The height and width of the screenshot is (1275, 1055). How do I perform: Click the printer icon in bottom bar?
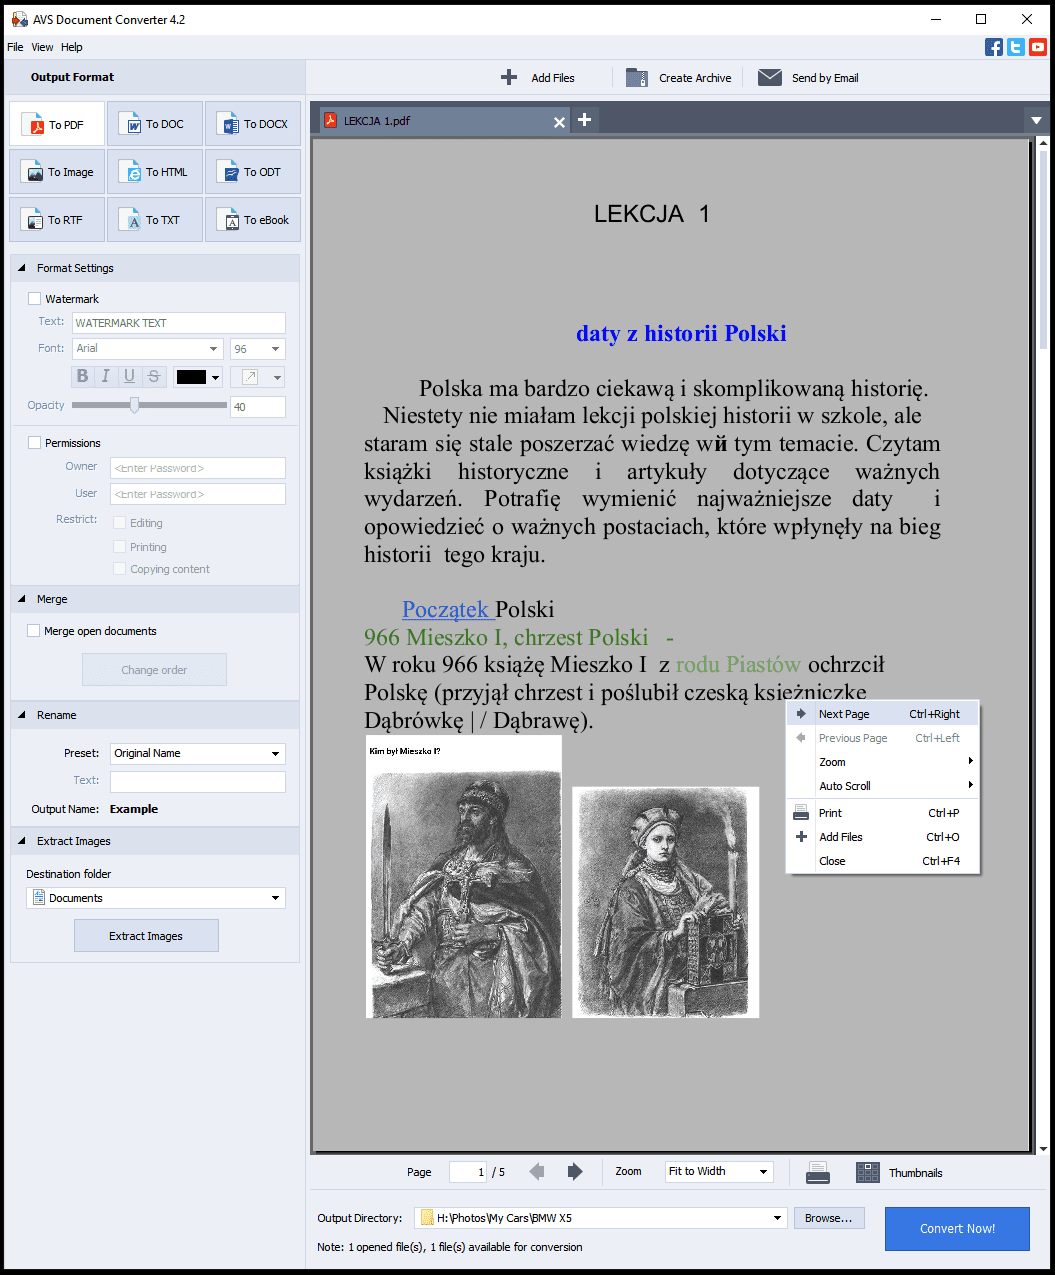click(818, 1172)
